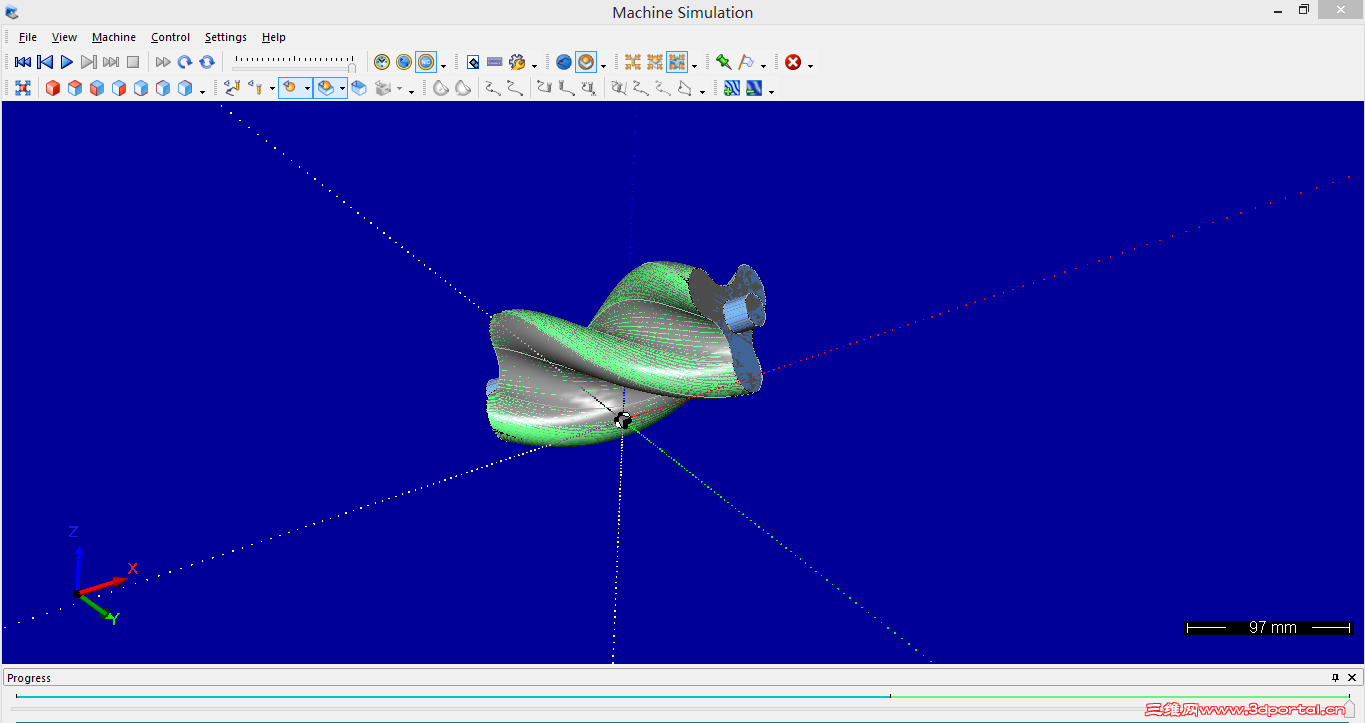1365x723 pixels.
Task: Click the flag marker icon
Action: (746, 62)
